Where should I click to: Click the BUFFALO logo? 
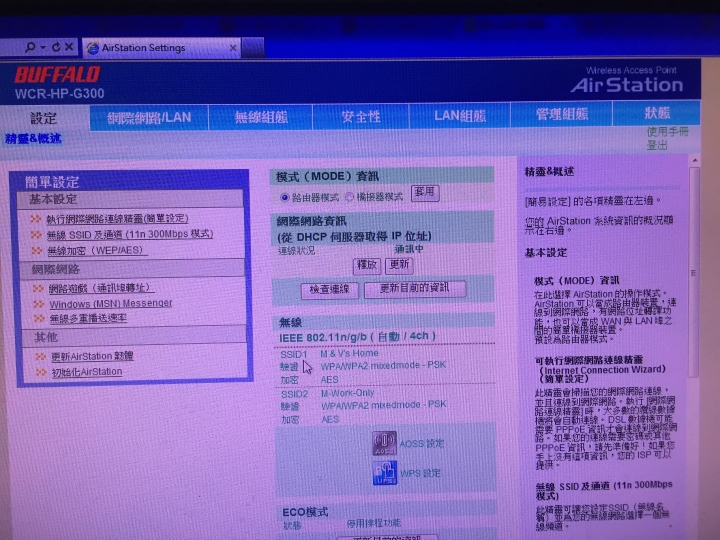coord(57,74)
